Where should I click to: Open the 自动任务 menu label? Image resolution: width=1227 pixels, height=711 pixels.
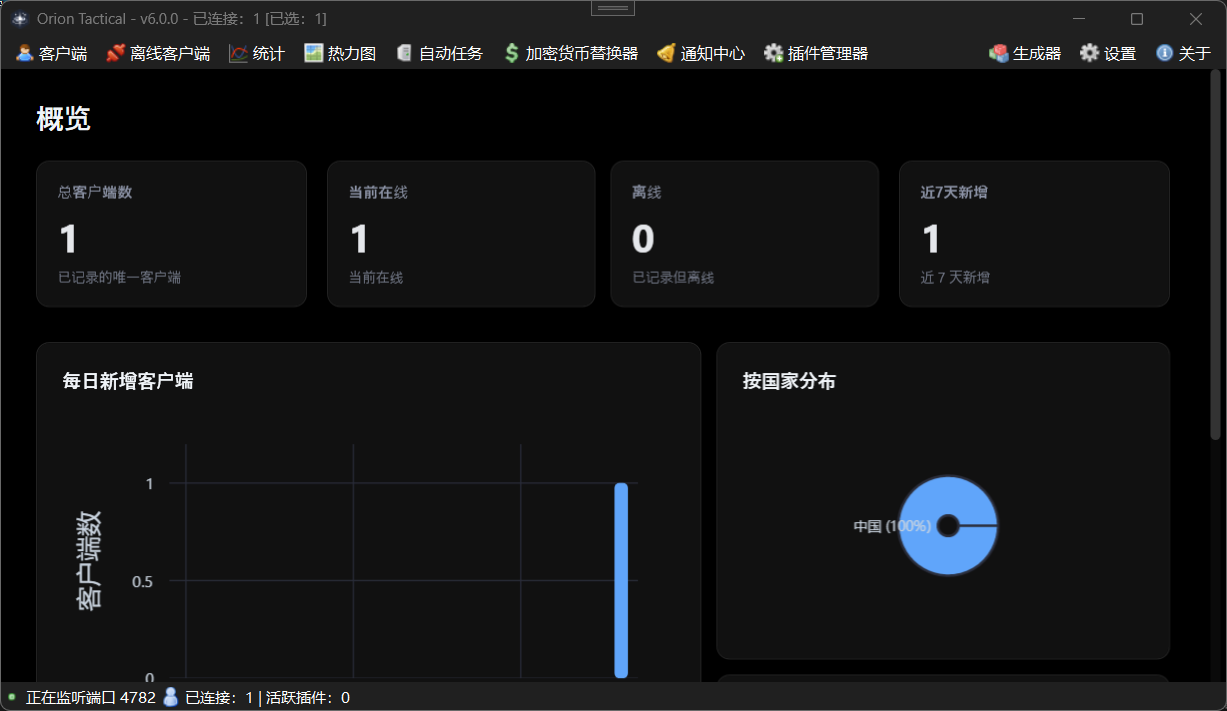(451, 54)
